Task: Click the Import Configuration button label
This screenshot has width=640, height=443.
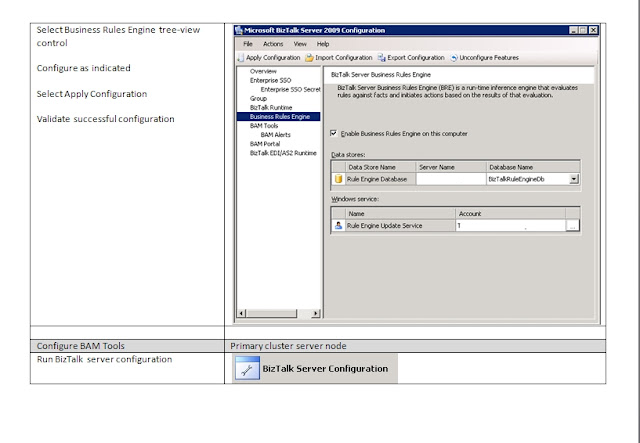Action: [x=344, y=58]
